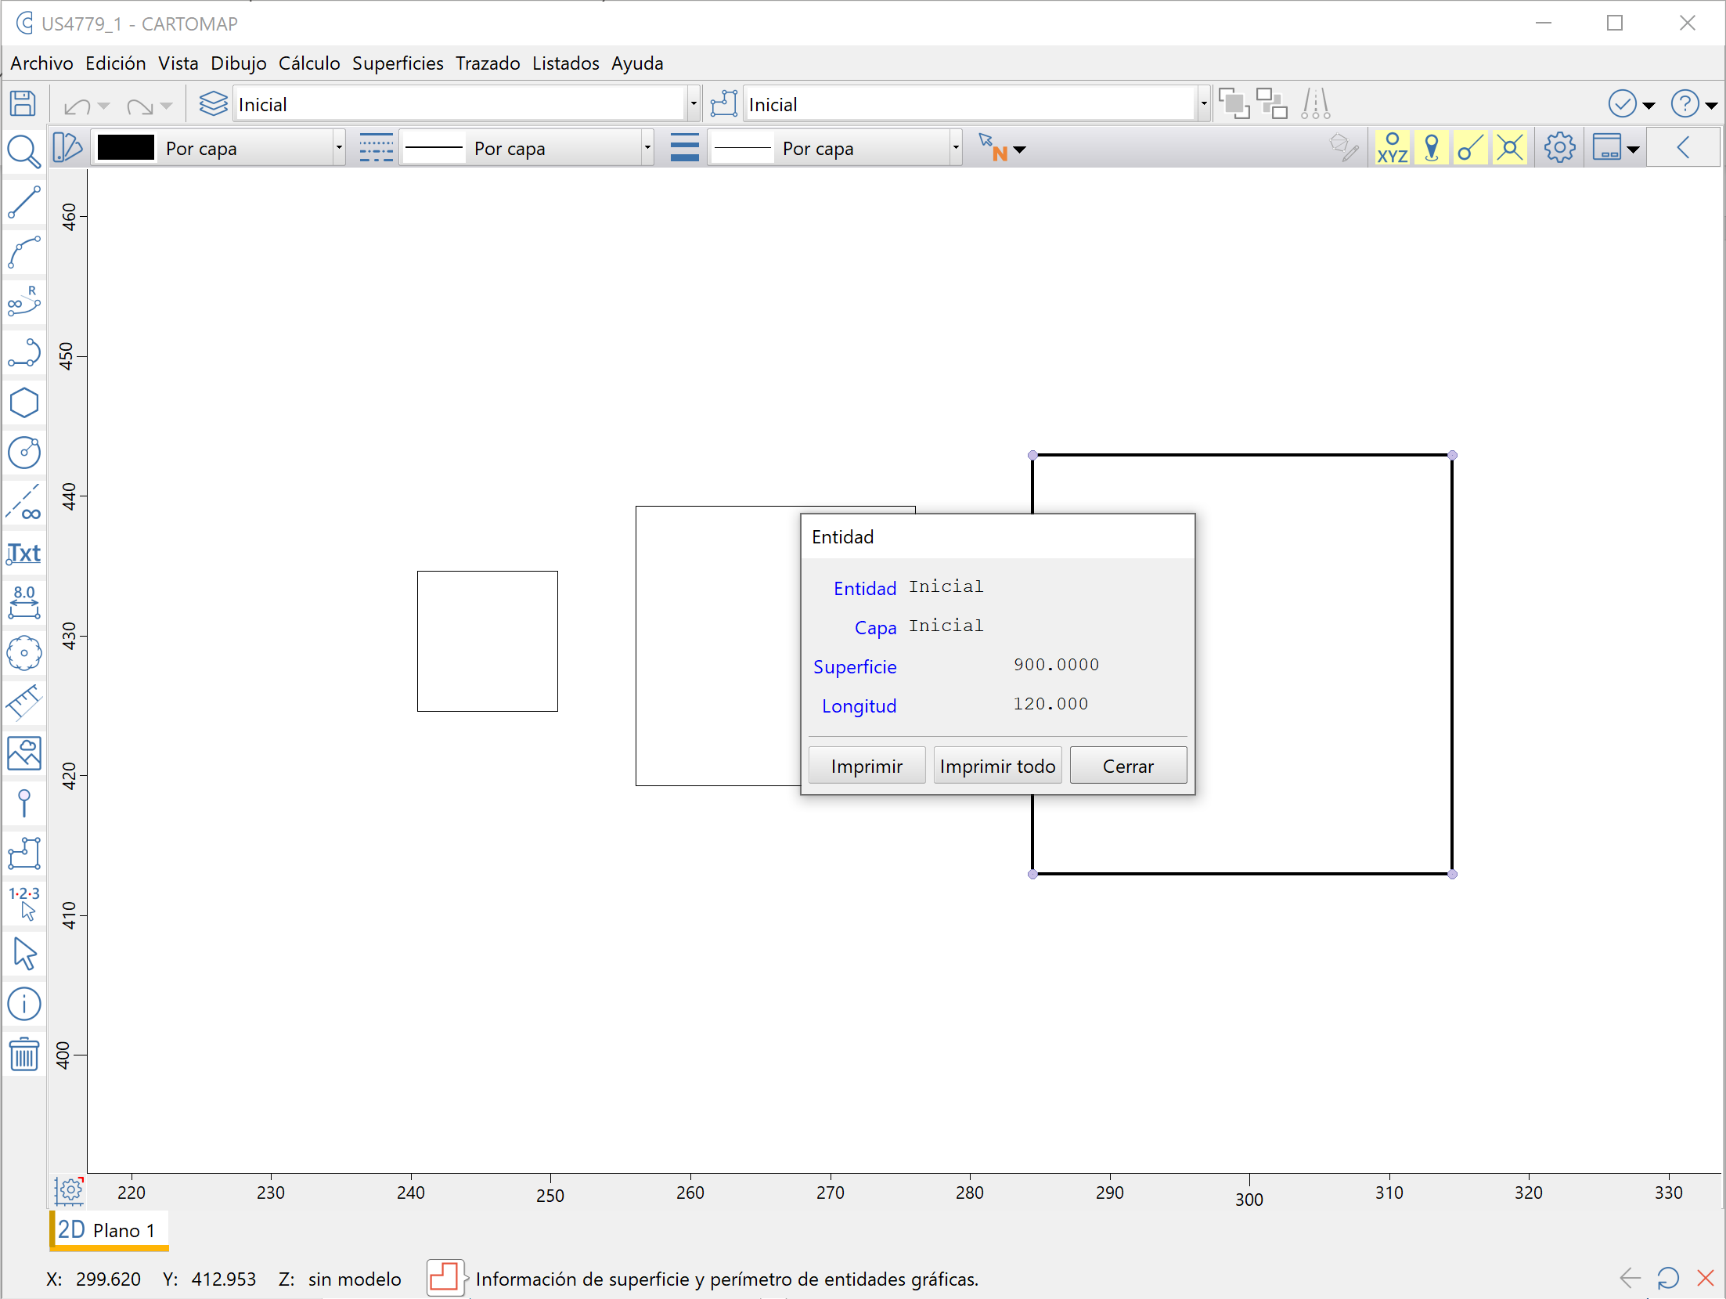This screenshot has width=1726, height=1299.
Task: Select the Txt text tool
Action: pos(24,553)
